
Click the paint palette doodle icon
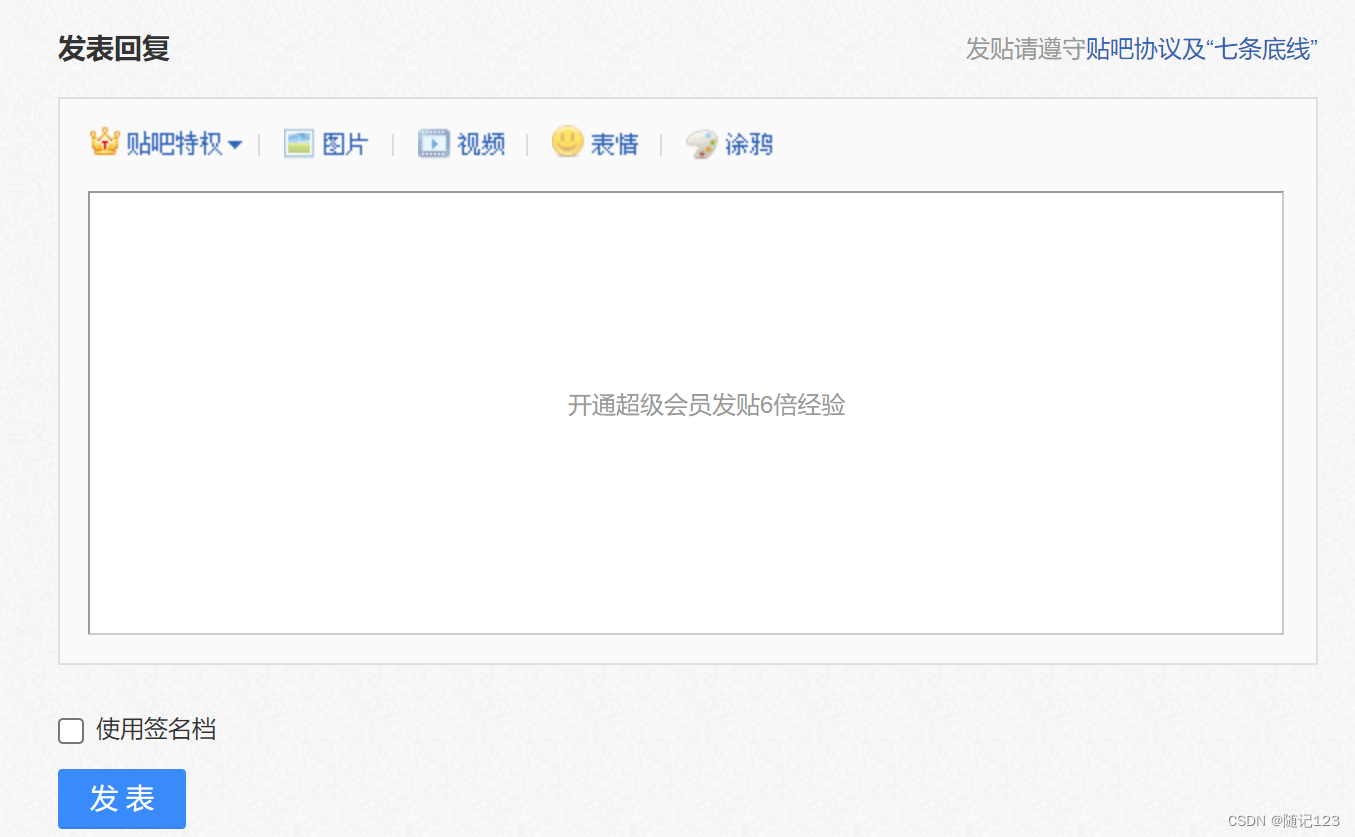tap(701, 144)
